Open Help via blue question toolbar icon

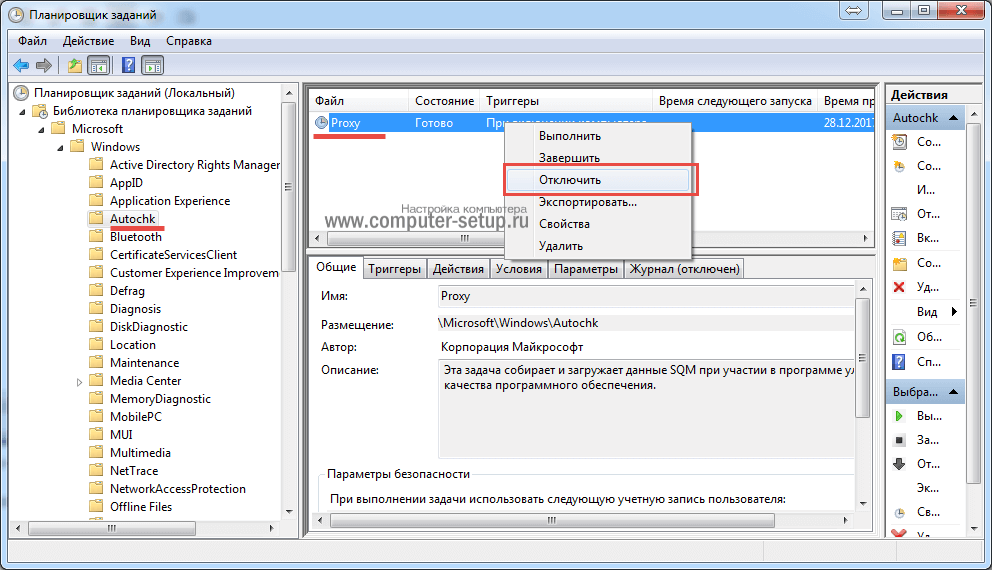128,66
